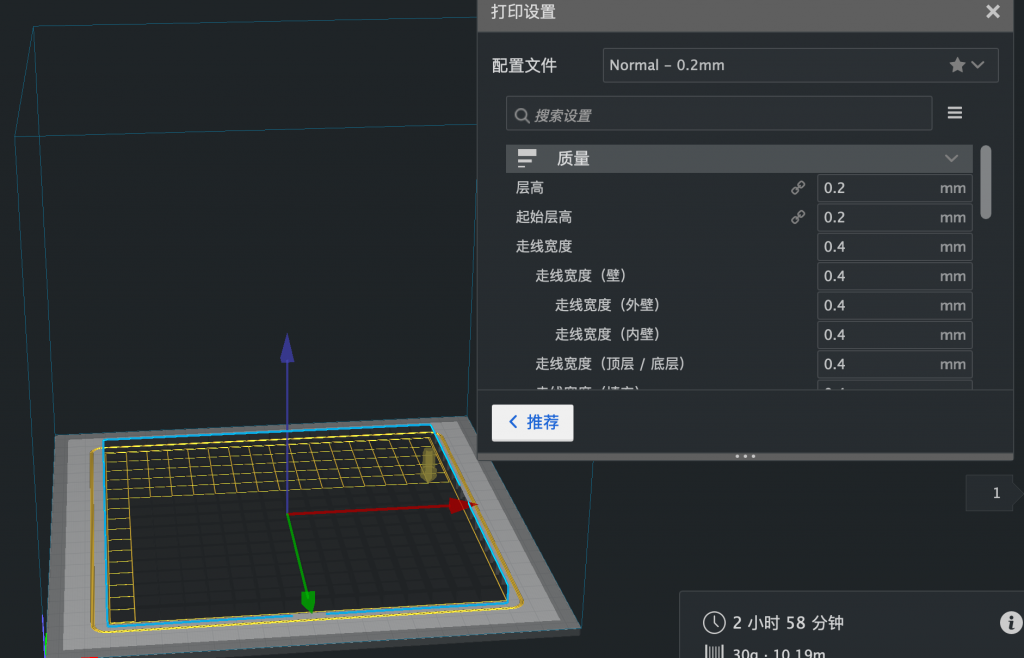The width and height of the screenshot is (1024, 658).
Task: Click the info icon in print estimate
Action: coord(1011,623)
